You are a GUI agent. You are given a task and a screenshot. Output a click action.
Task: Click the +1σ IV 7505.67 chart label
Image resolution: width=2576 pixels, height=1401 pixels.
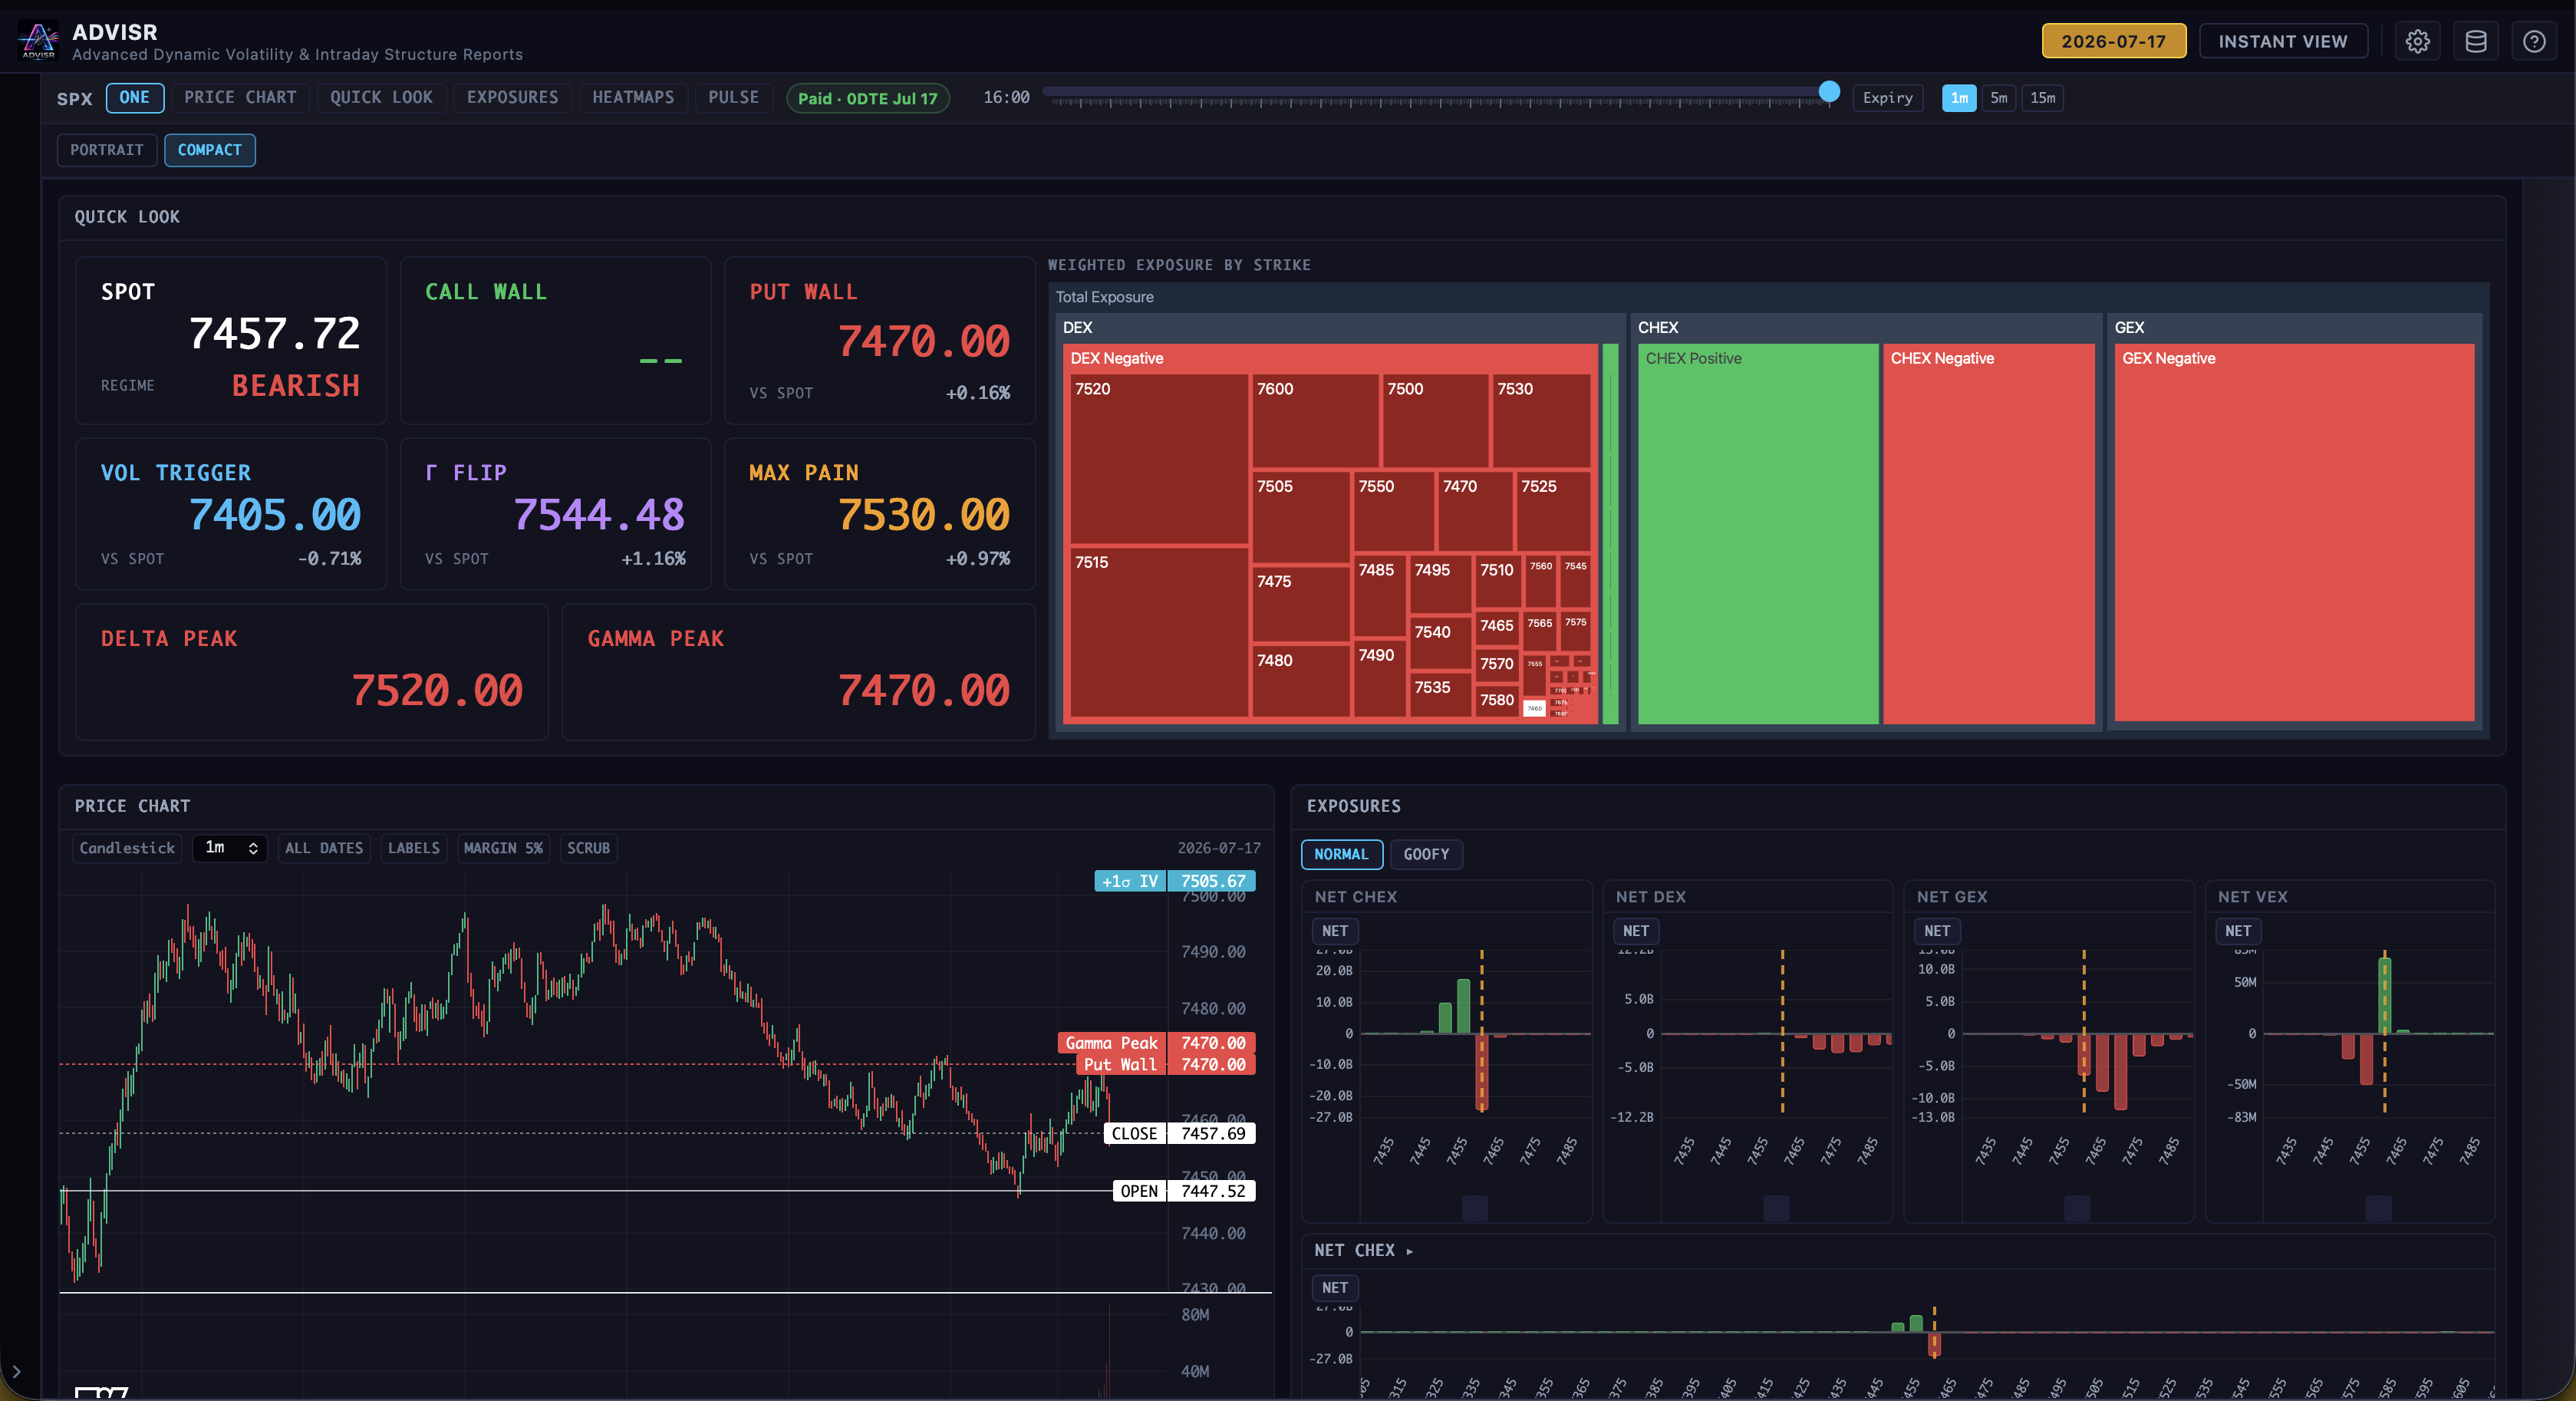pyautogui.click(x=1175, y=881)
